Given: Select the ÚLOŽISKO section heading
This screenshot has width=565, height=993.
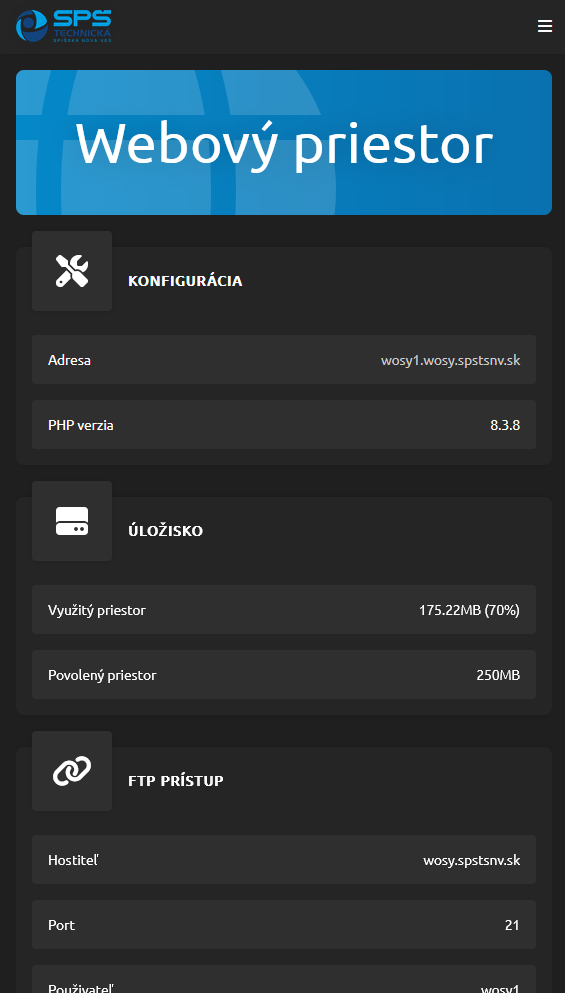Looking at the screenshot, I should click(x=165, y=531).
